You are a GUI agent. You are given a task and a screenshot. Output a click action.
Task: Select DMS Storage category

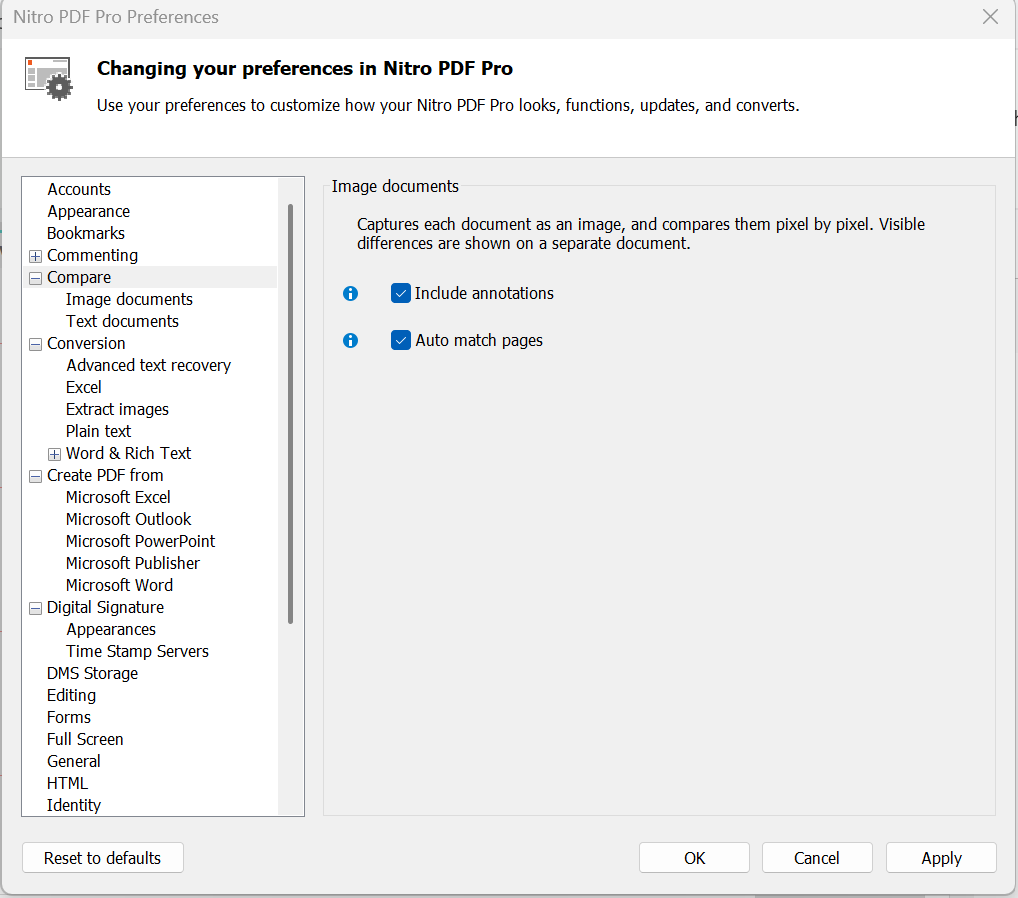tap(92, 673)
